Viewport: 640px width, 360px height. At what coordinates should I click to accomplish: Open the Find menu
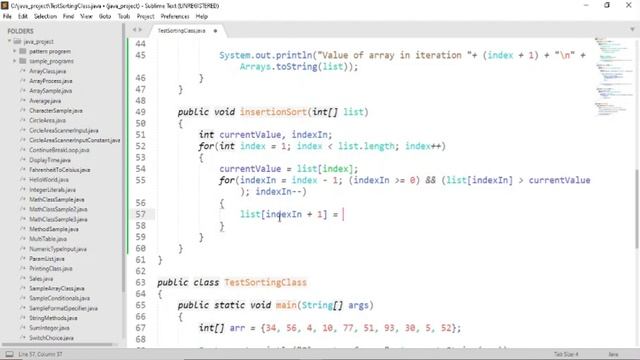pyautogui.click(x=68, y=16)
